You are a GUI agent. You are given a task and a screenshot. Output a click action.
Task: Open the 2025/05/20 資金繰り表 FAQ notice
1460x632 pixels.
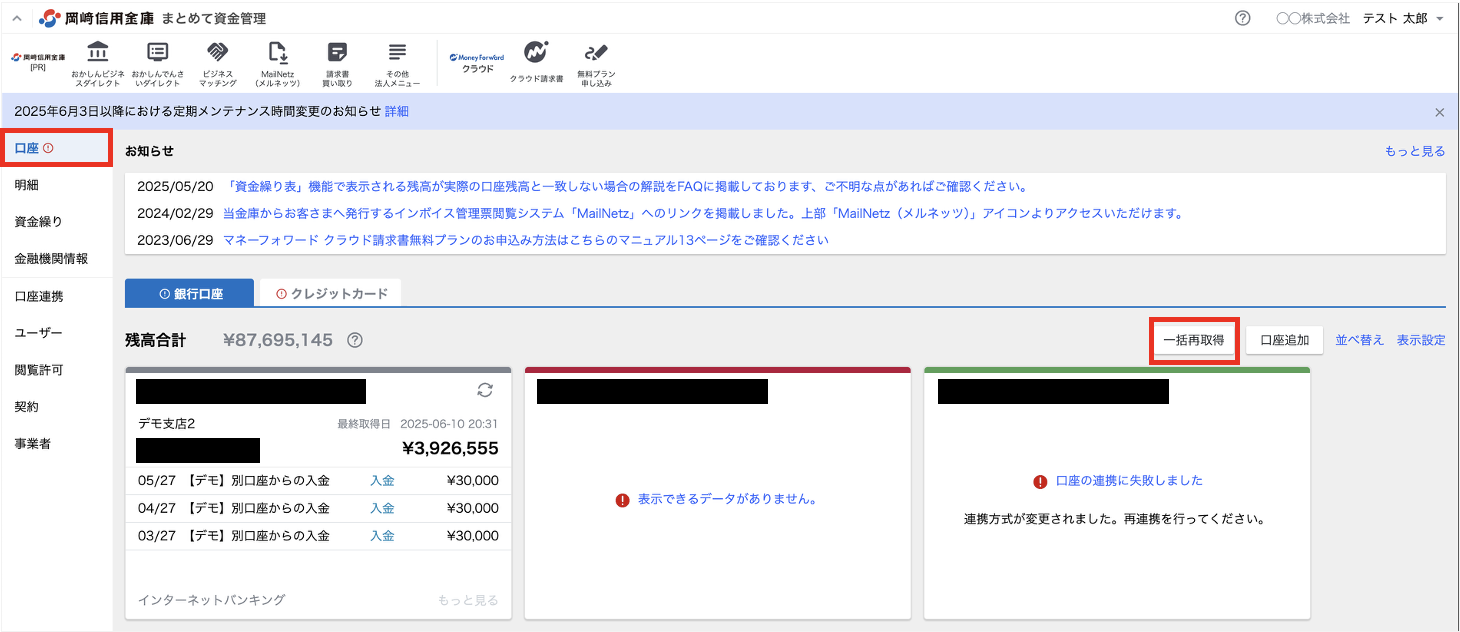[x=627, y=187]
